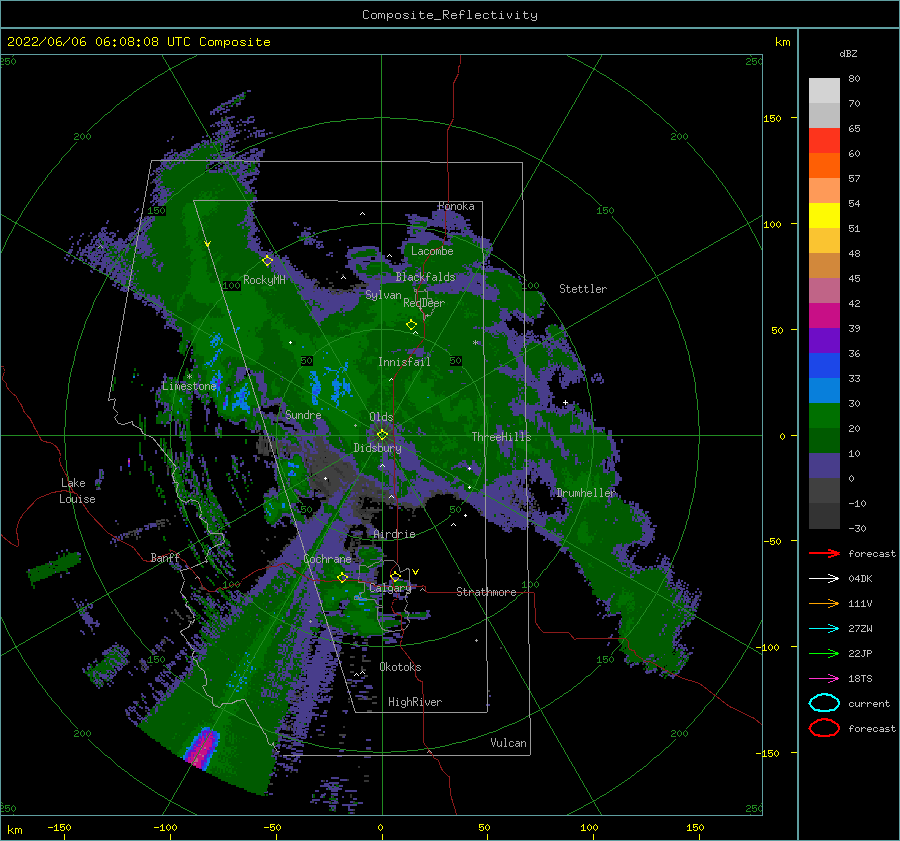Screen dimensions: 900x841
Task: Click the Ponoka city label
Action: [456, 206]
